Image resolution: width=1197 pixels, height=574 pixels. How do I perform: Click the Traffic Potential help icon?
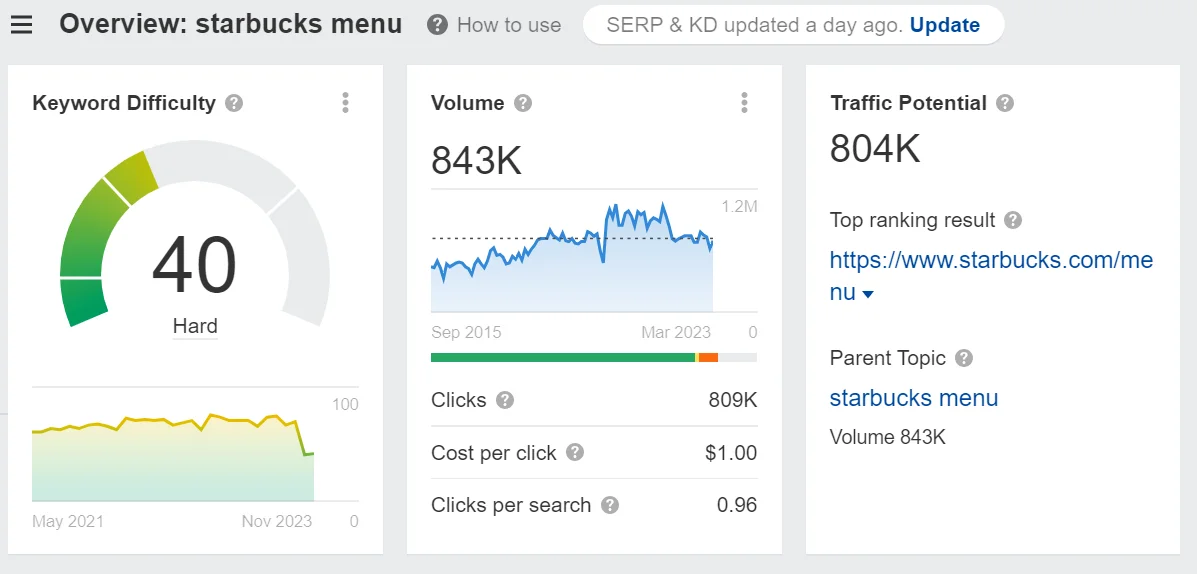pos(1005,103)
